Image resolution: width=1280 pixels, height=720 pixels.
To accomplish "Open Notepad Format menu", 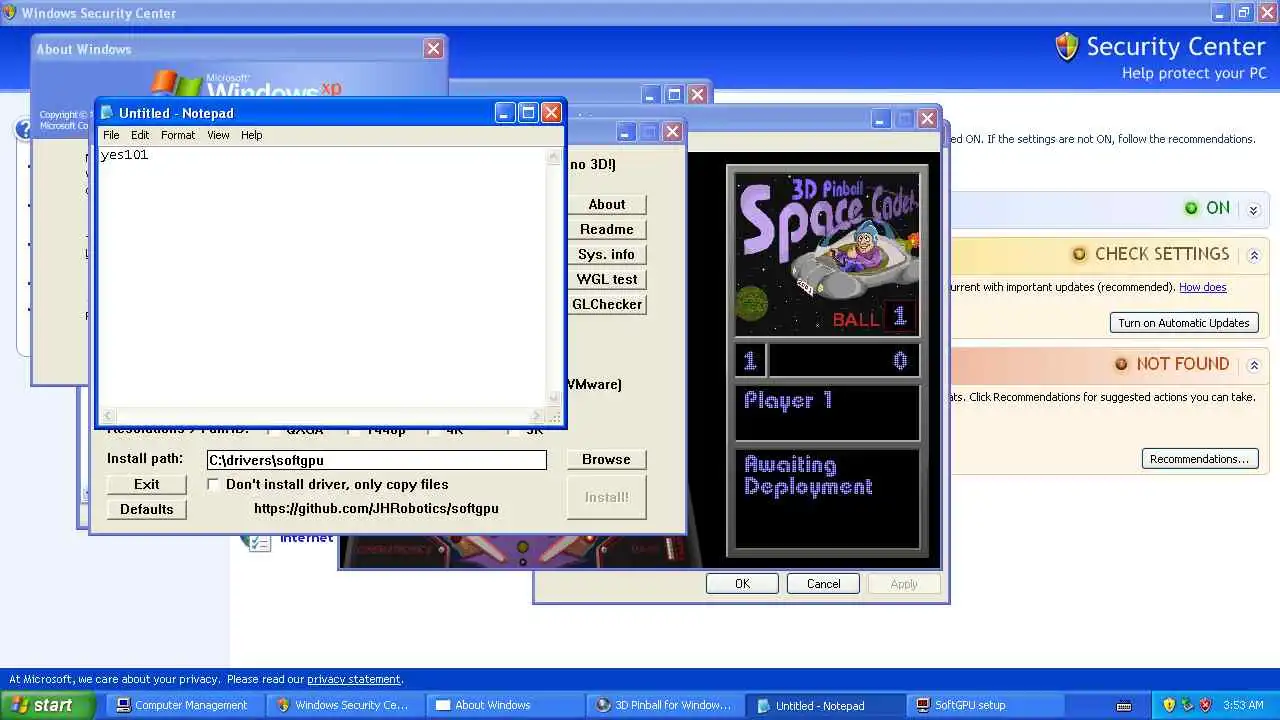I will coord(178,135).
